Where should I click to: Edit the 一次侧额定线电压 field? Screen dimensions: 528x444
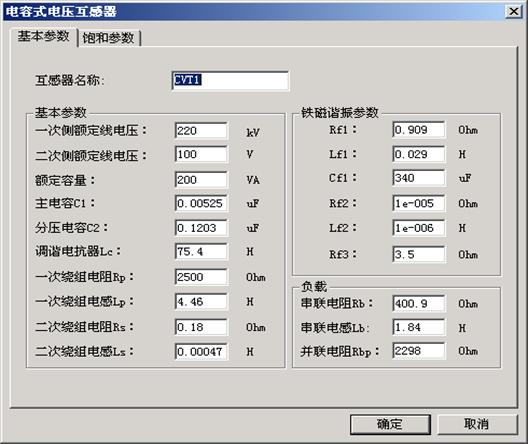201,131
